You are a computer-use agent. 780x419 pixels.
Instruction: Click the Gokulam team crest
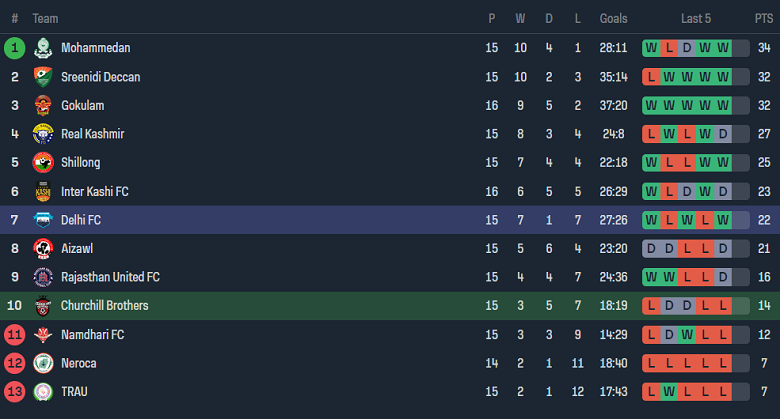point(43,105)
